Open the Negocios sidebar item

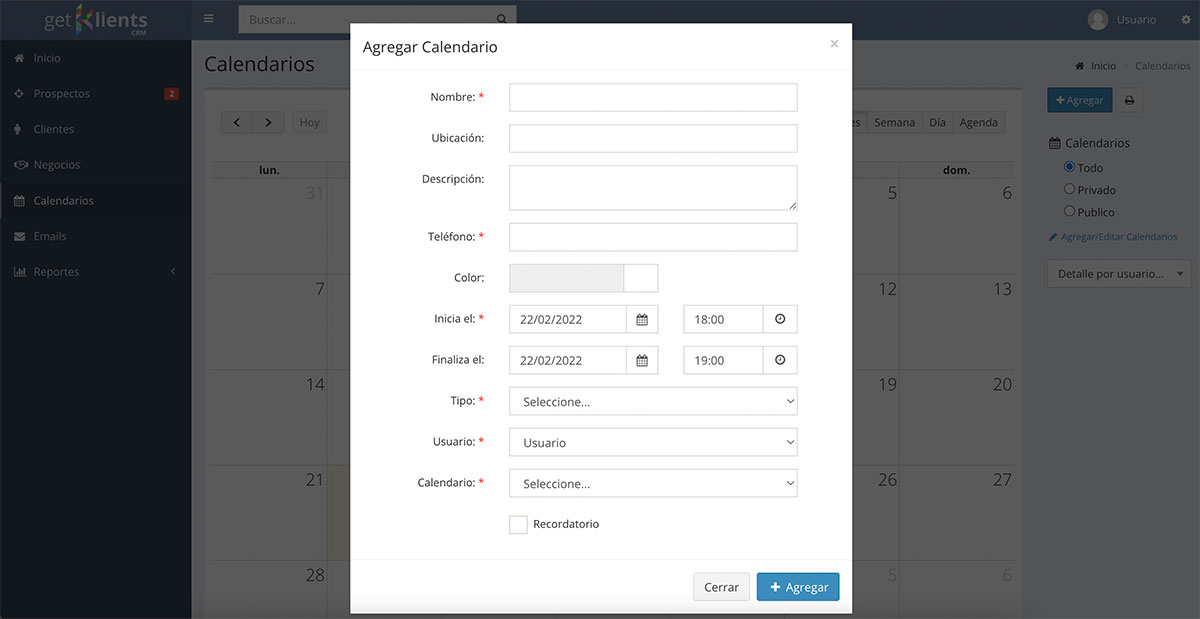pyautogui.click(x=56, y=165)
